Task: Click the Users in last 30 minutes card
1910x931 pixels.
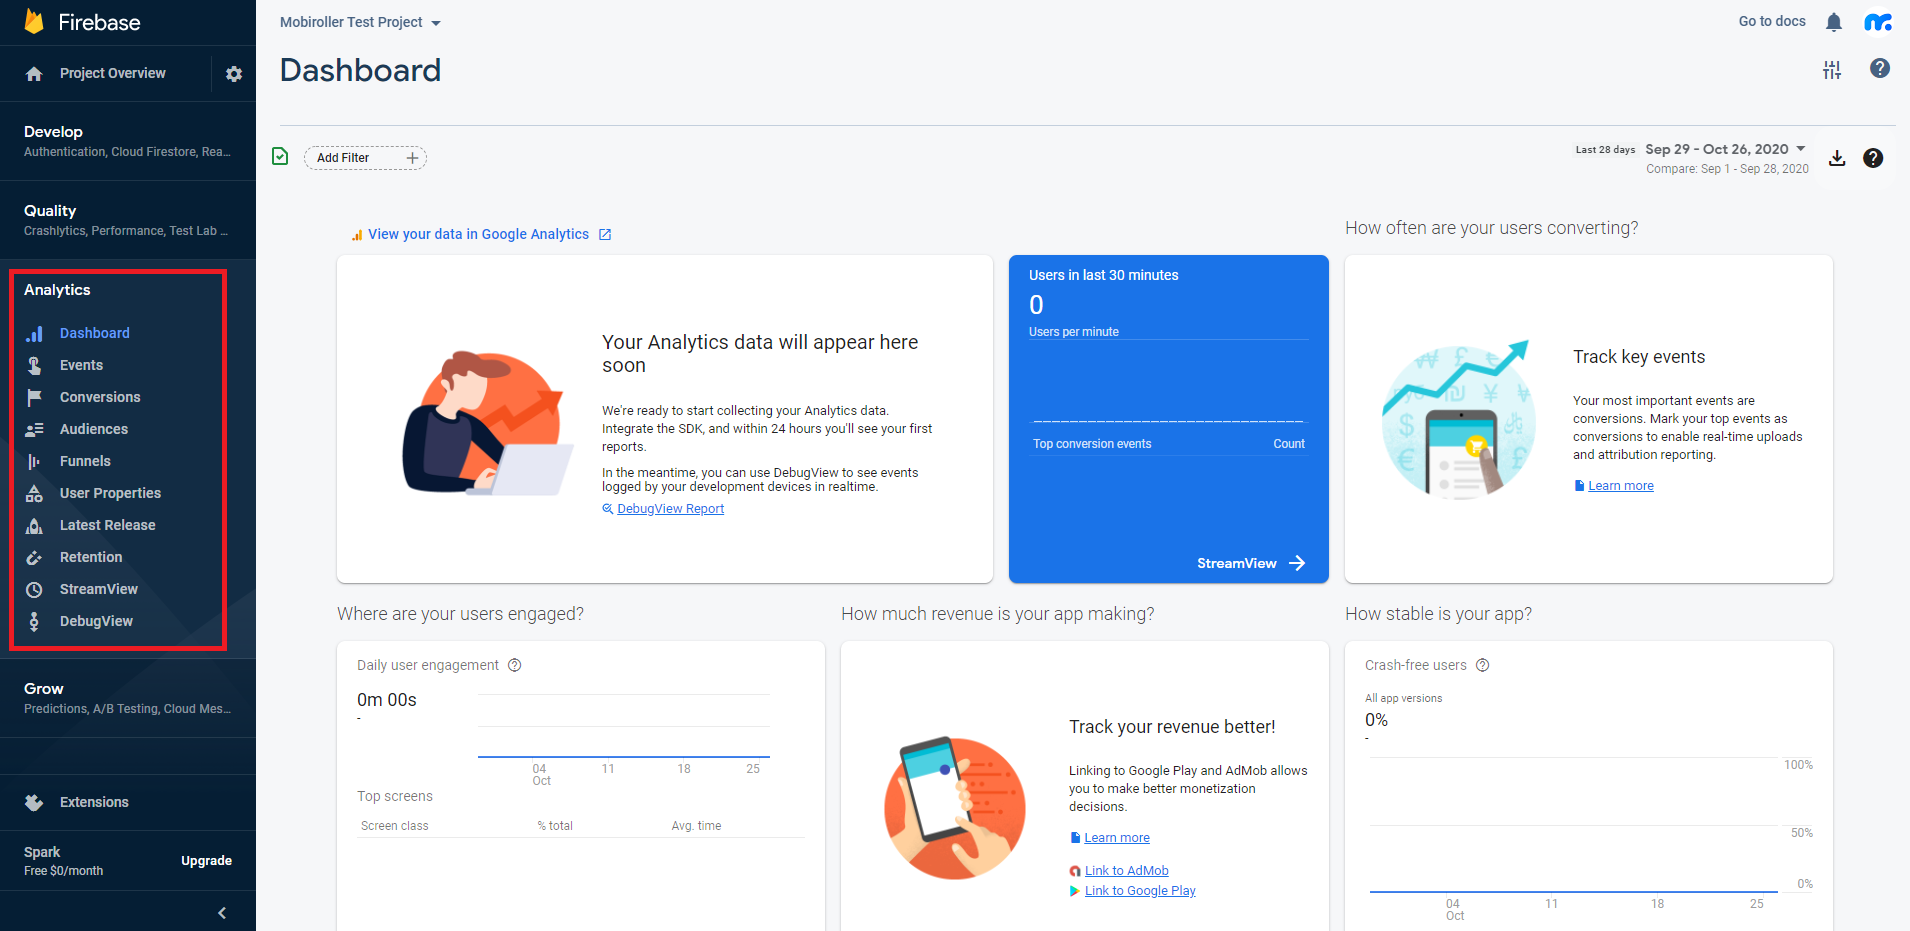Action: [1169, 419]
